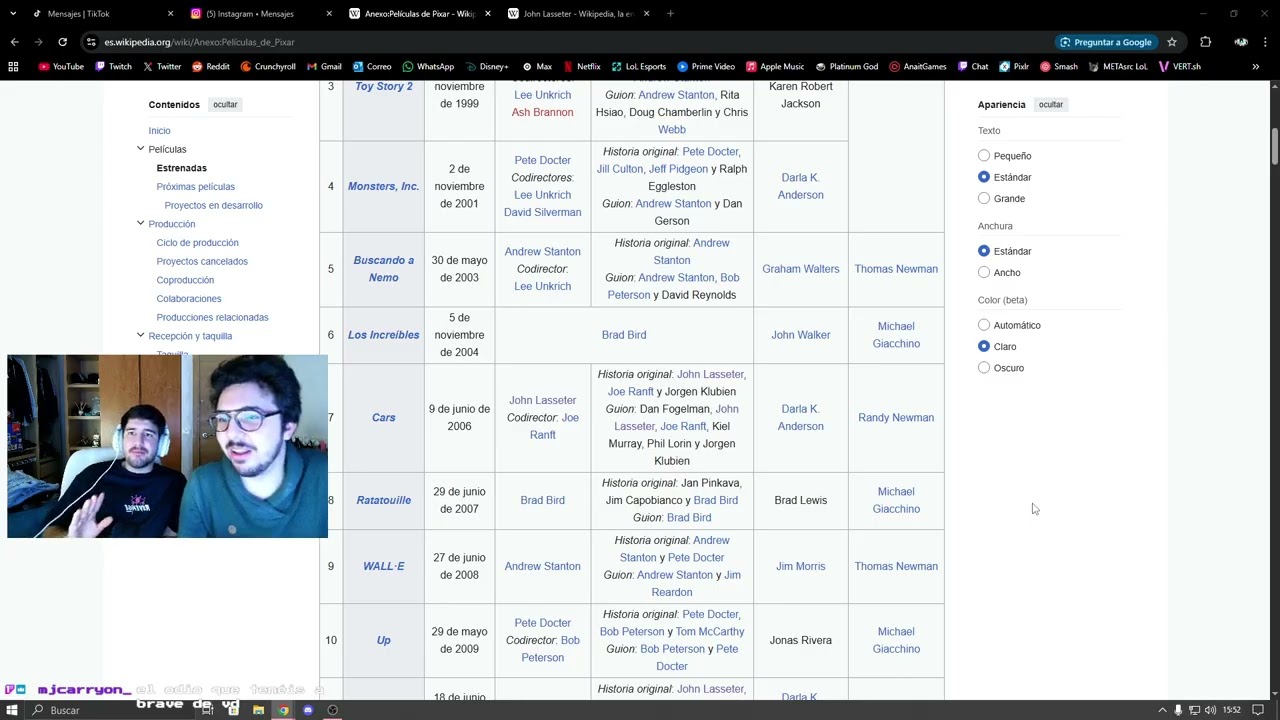Open the Windows Start menu
This screenshot has width=1280, height=720.
pos(12,710)
